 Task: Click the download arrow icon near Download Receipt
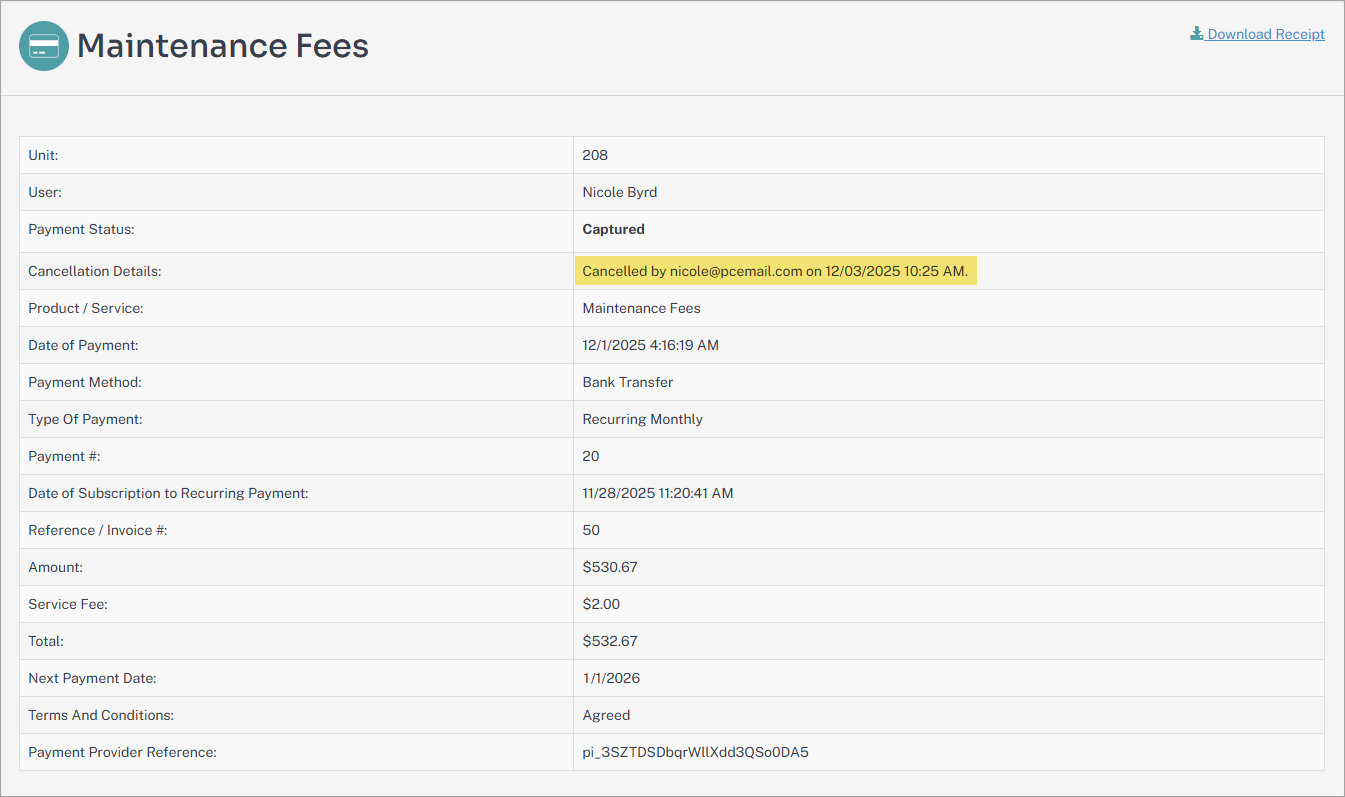click(1196, 34)
